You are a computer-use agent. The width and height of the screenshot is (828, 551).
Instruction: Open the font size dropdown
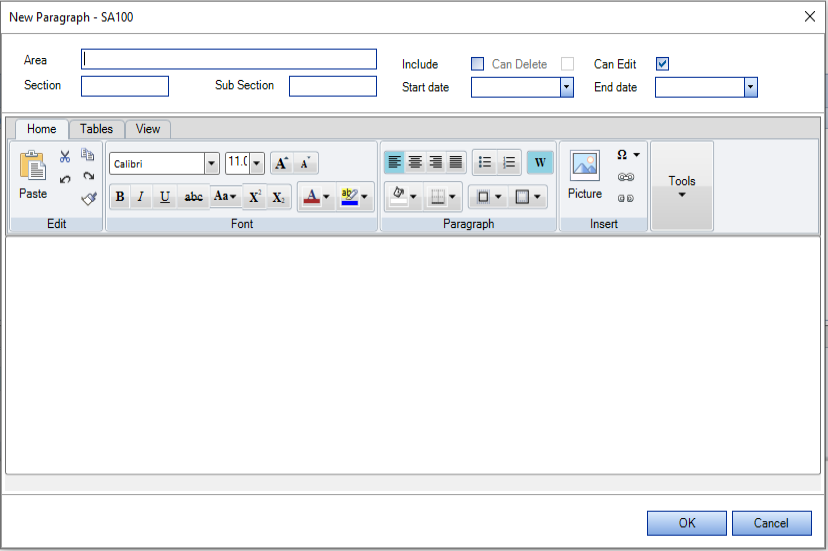click(257, 163)
